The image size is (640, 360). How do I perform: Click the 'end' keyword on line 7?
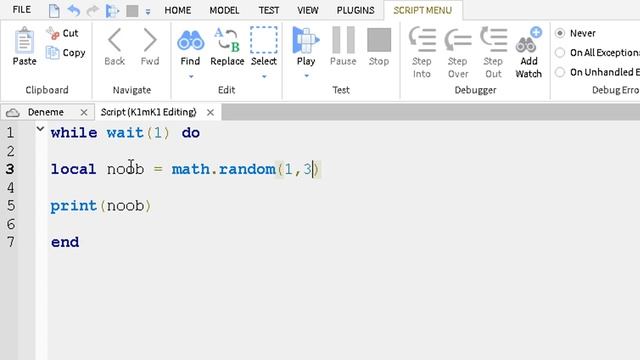65,242
